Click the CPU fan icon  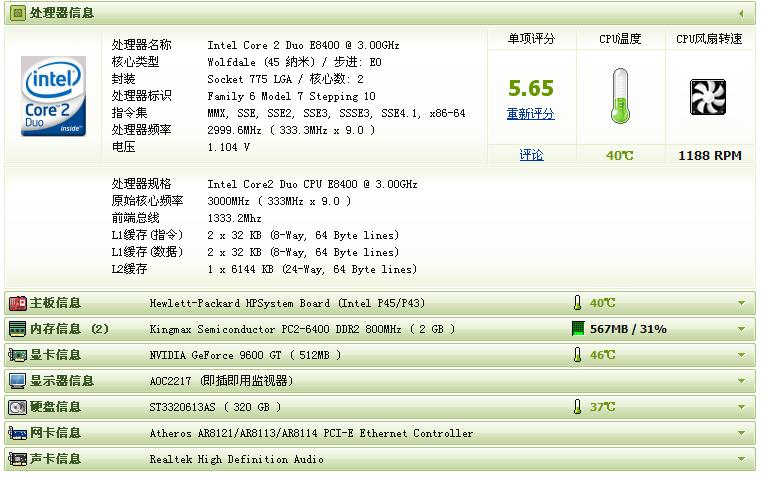tap(708, 97)
